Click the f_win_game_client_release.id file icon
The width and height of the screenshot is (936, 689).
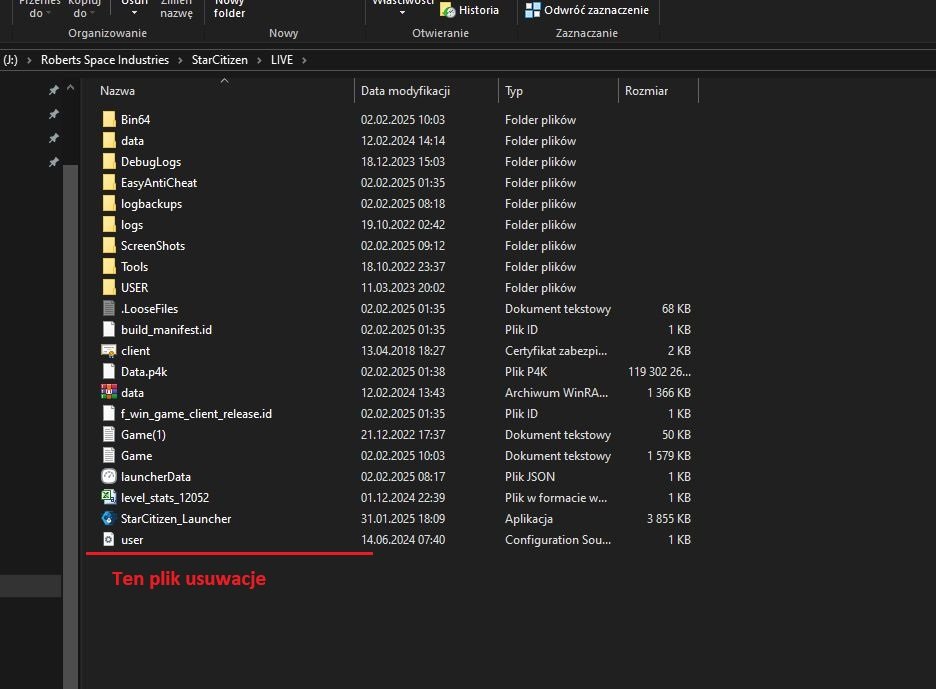[109, 413]
